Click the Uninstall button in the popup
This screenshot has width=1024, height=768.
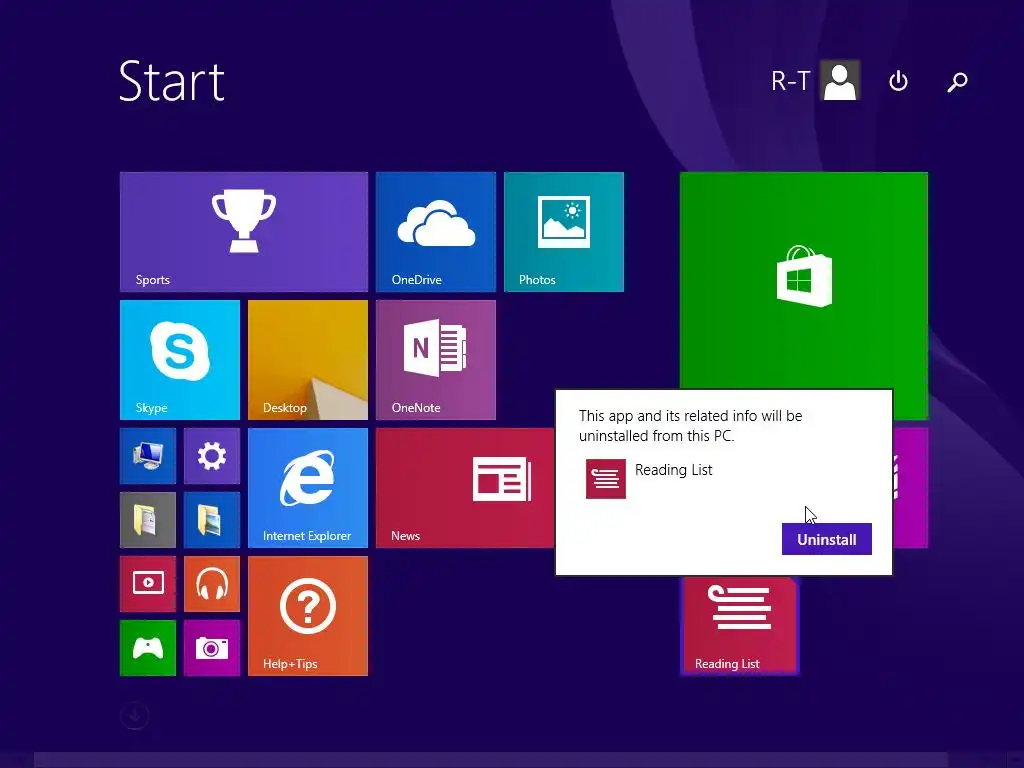(826, 539)
